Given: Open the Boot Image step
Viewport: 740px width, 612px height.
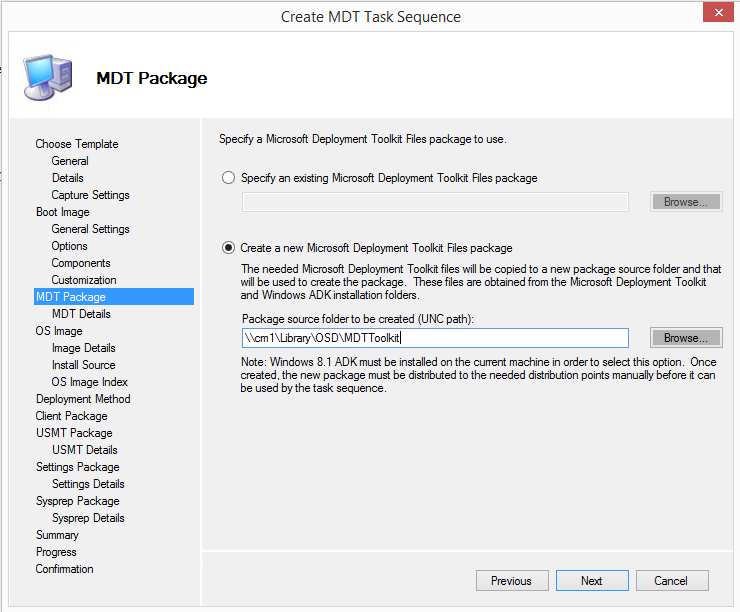Looking at the screenshot, I should tap(63, 212).
